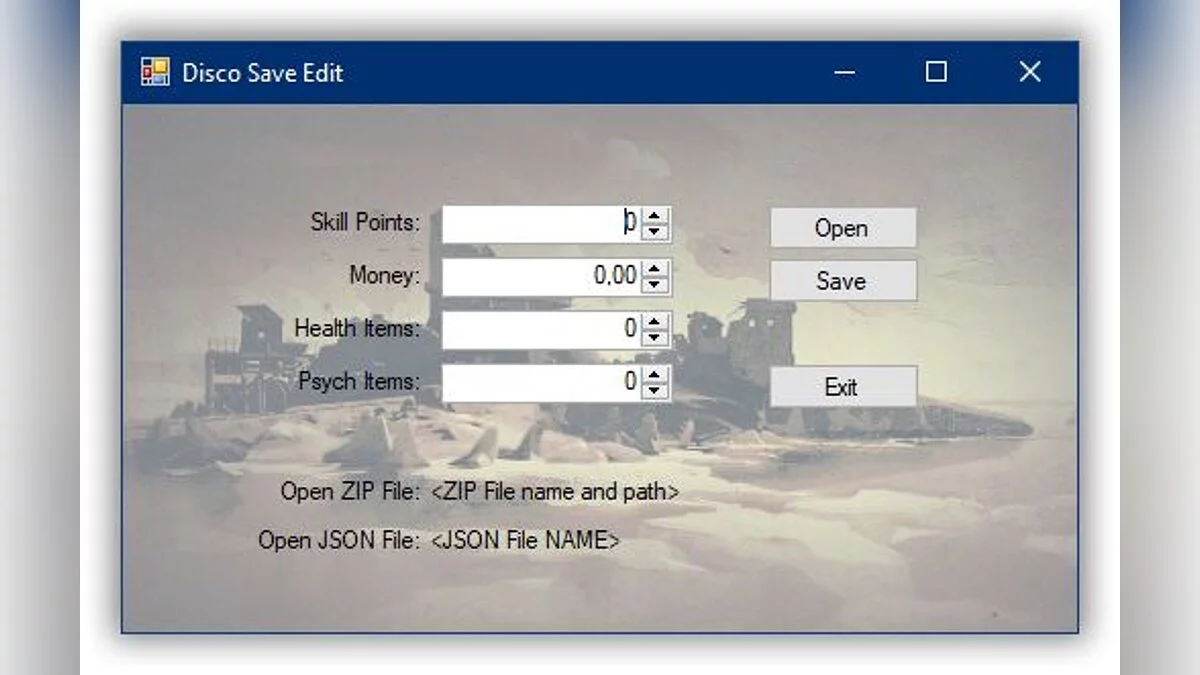
Task: Click the Save button
Action: click(843, 281)
